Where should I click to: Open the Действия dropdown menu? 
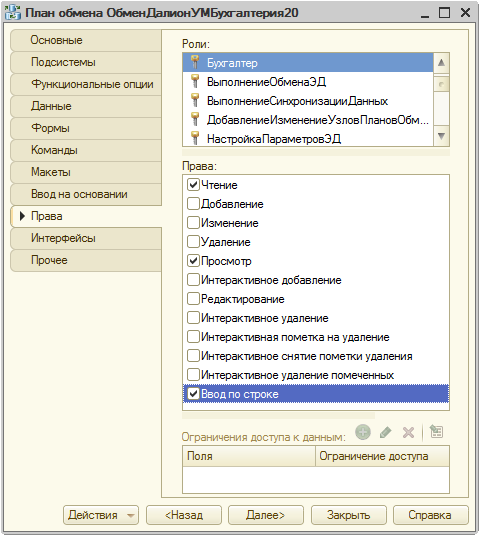(x=101, y=515)
